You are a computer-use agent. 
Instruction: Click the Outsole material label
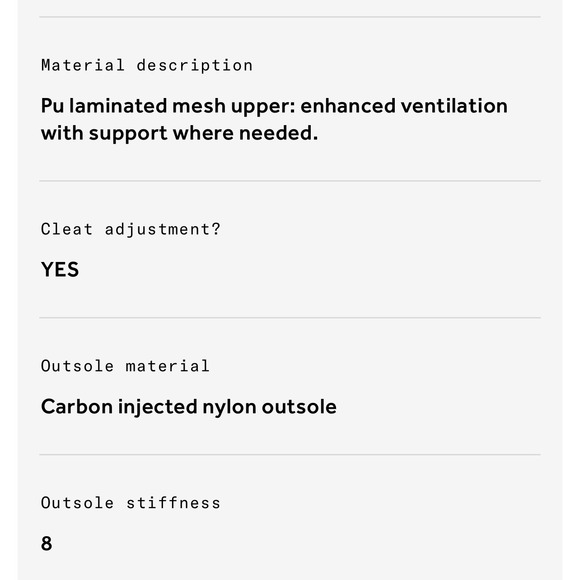pos(125,366)
